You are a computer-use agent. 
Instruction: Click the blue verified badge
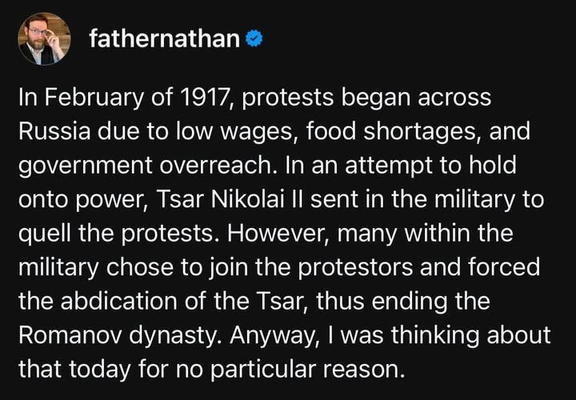pos(254,39)
